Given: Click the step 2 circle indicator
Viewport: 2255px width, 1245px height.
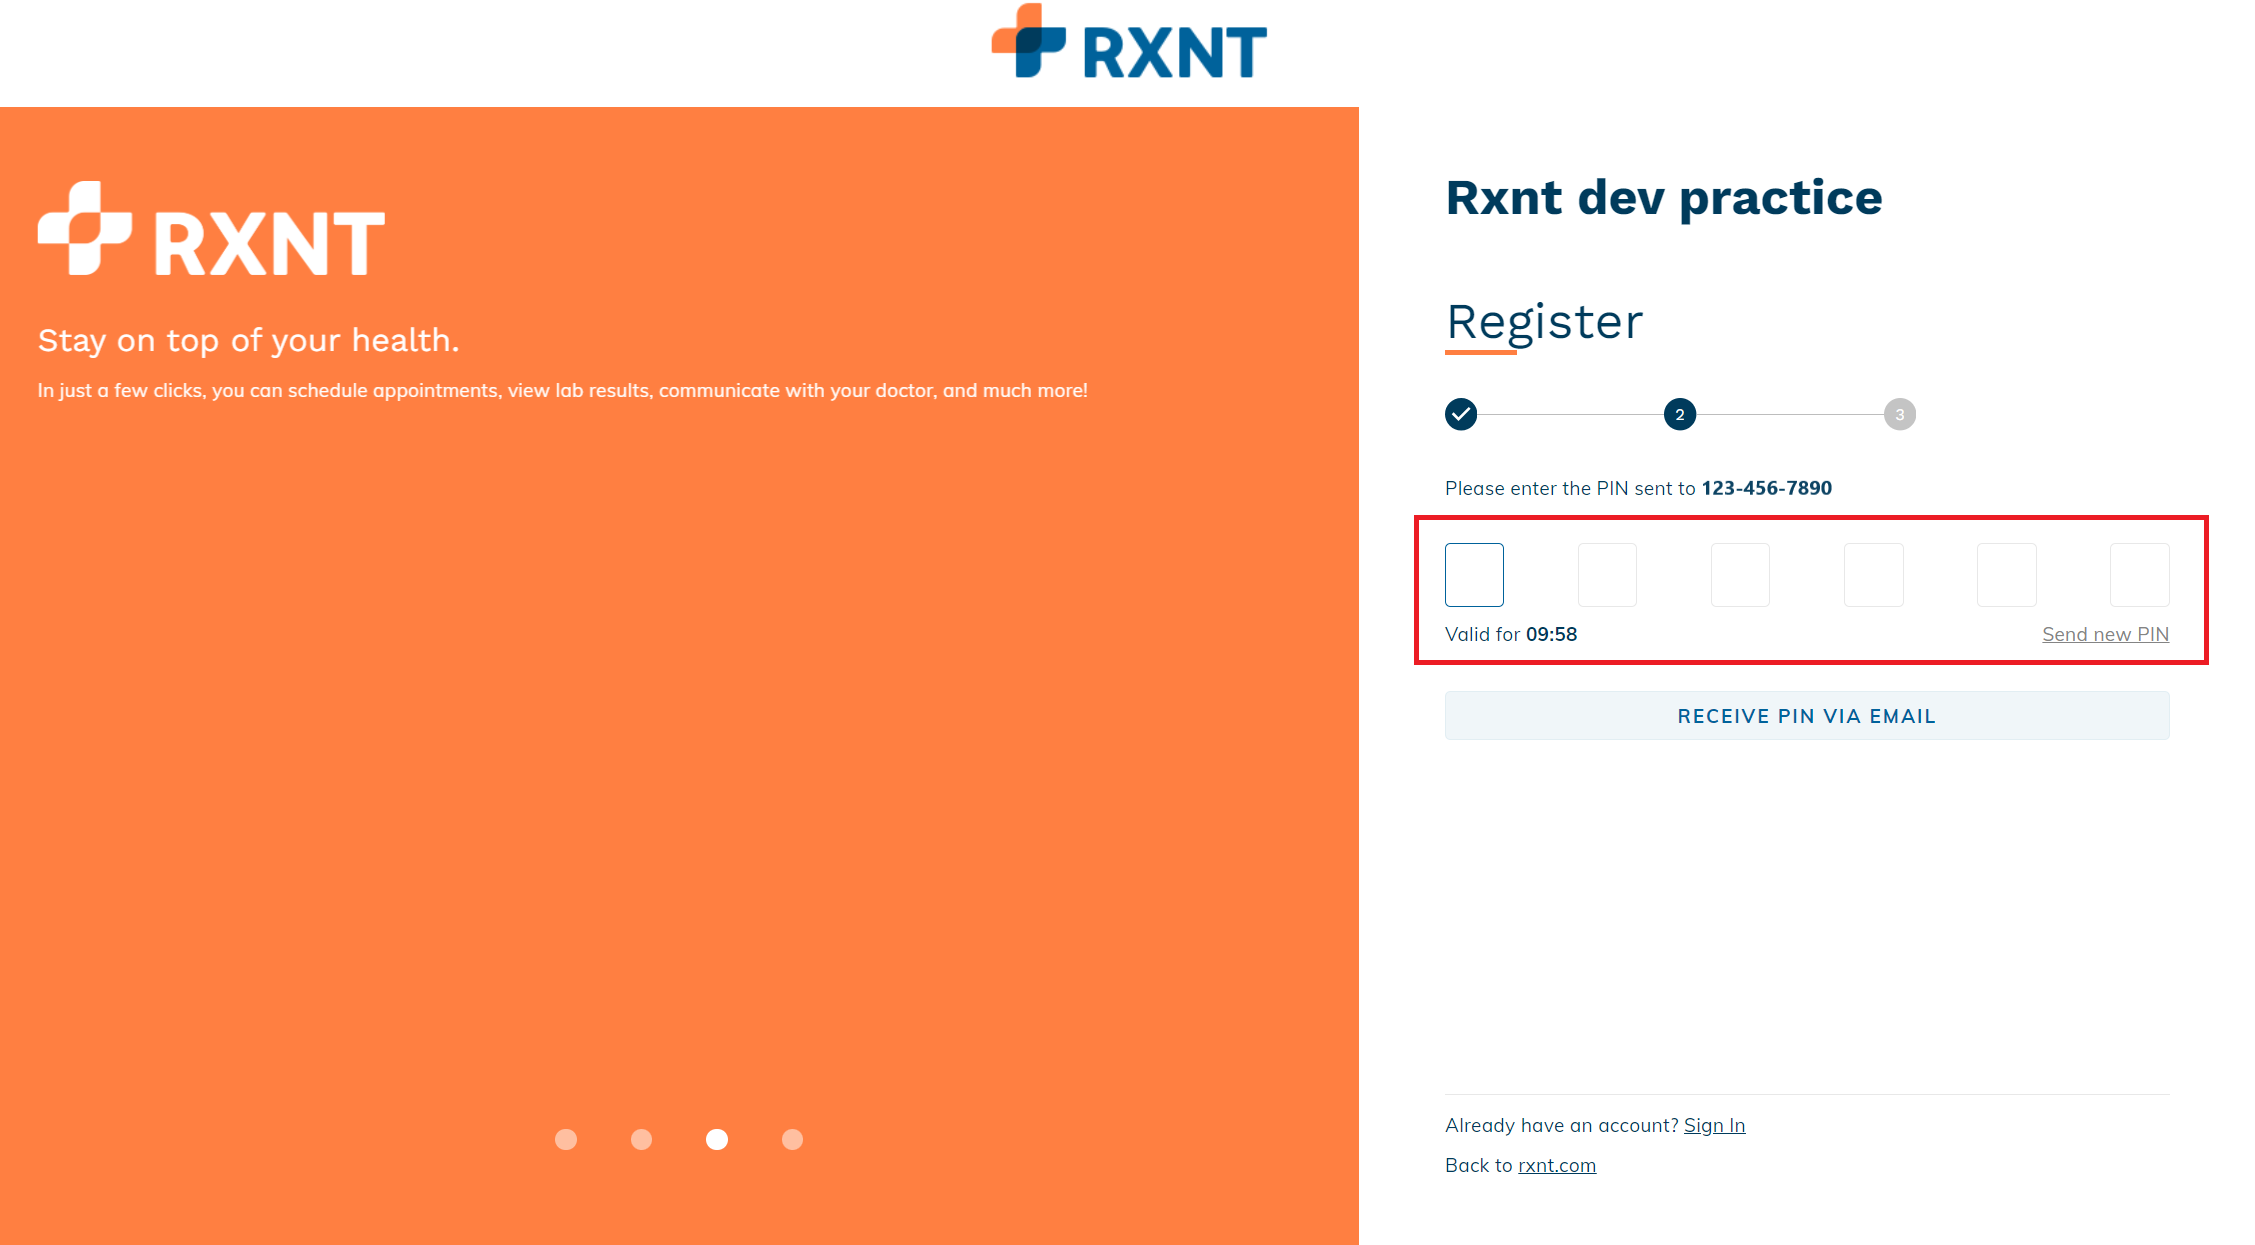Looking at the screenshot, I should pos(1680,414).
